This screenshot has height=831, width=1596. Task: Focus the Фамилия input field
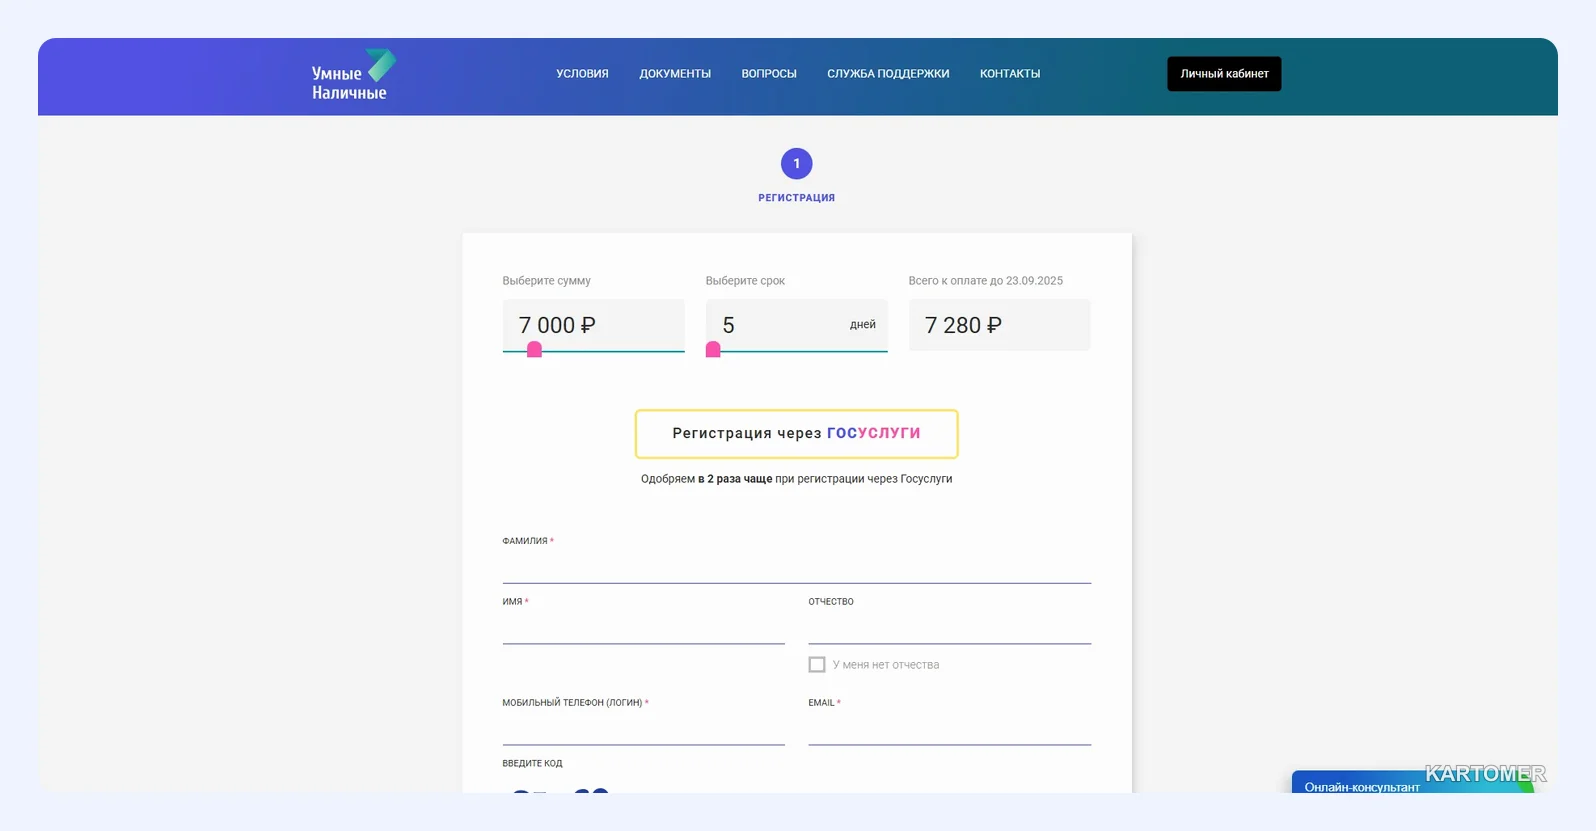click(796, 567)
